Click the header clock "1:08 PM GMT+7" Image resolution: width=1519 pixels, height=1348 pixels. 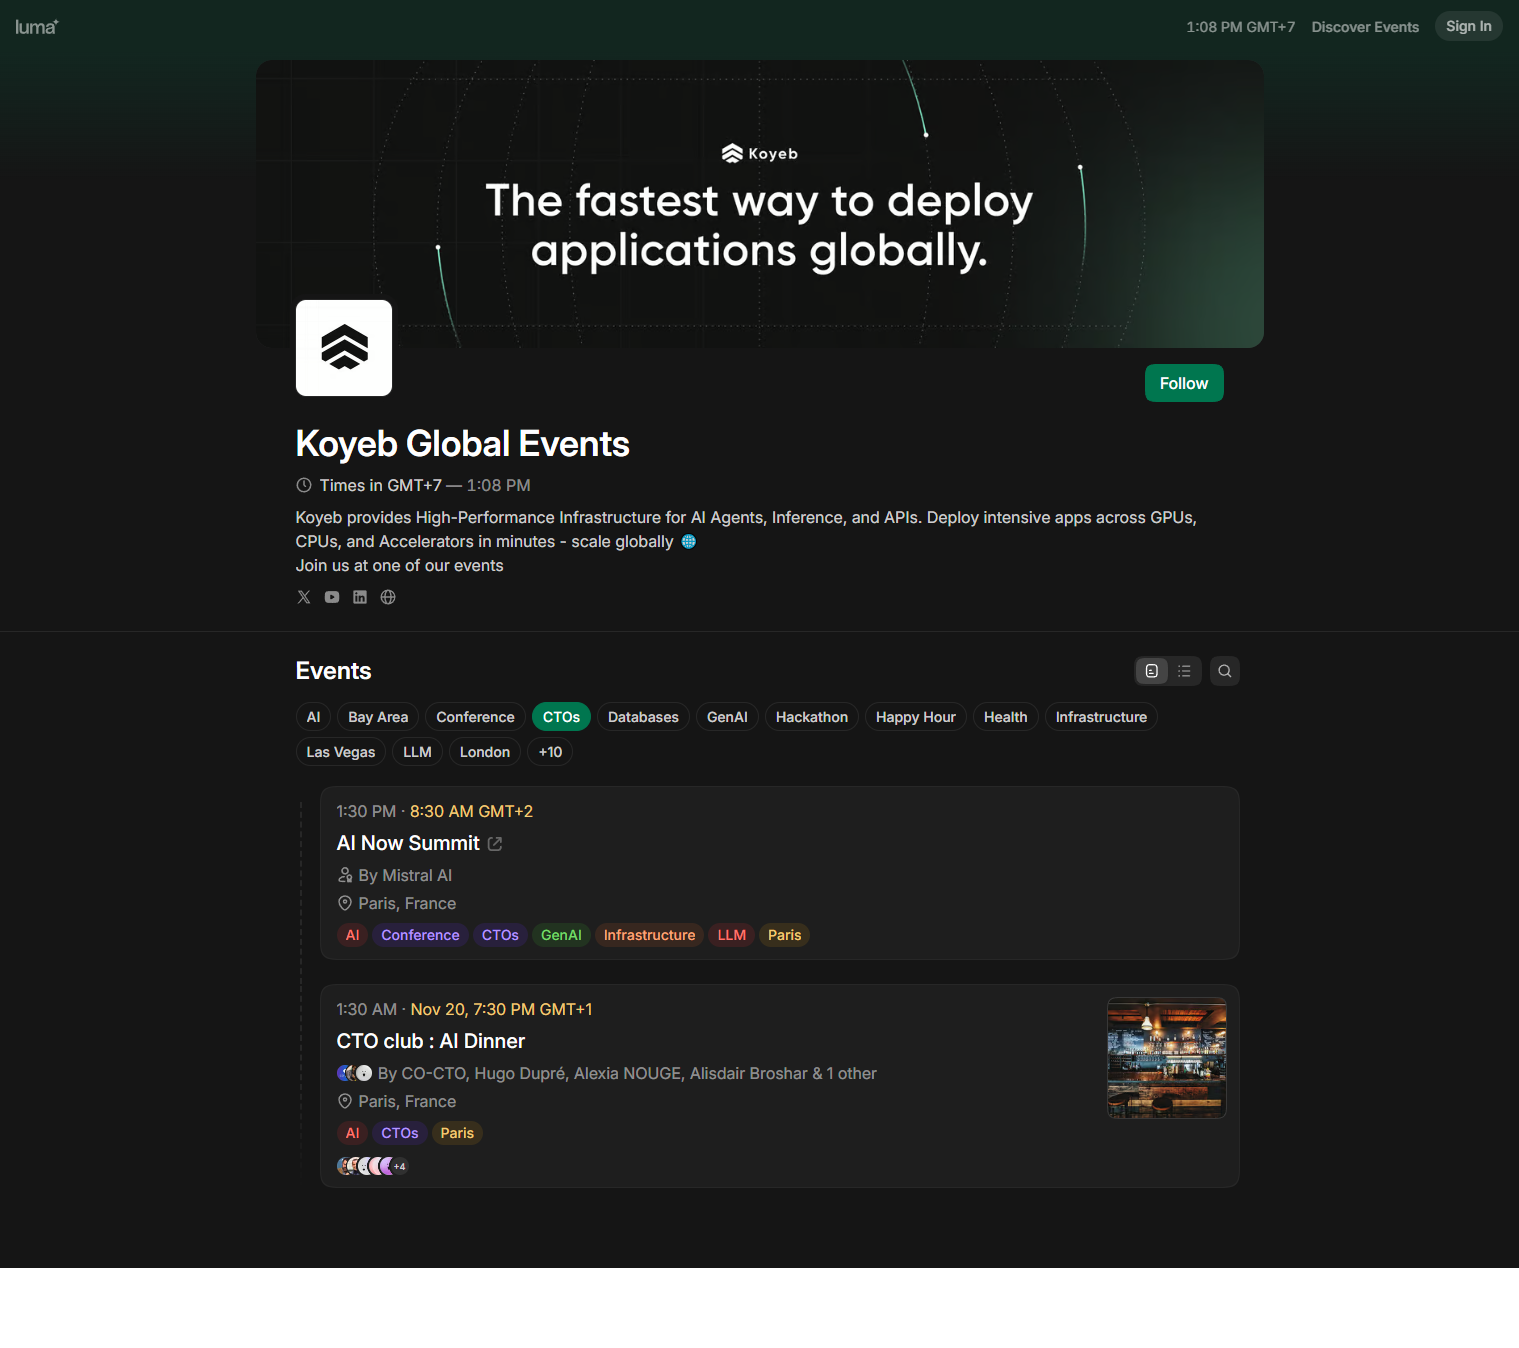pos(1240,27)
